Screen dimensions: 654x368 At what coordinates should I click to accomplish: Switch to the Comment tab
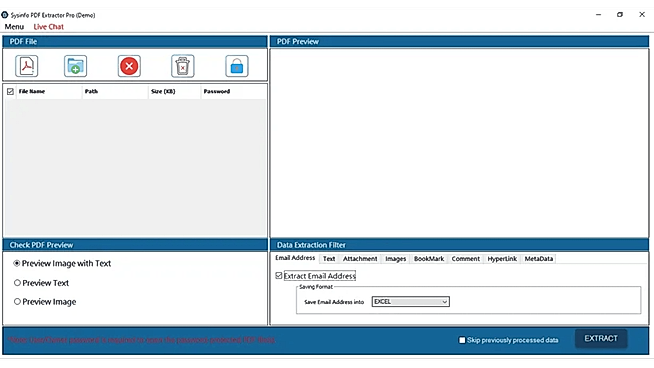[465, 259]
